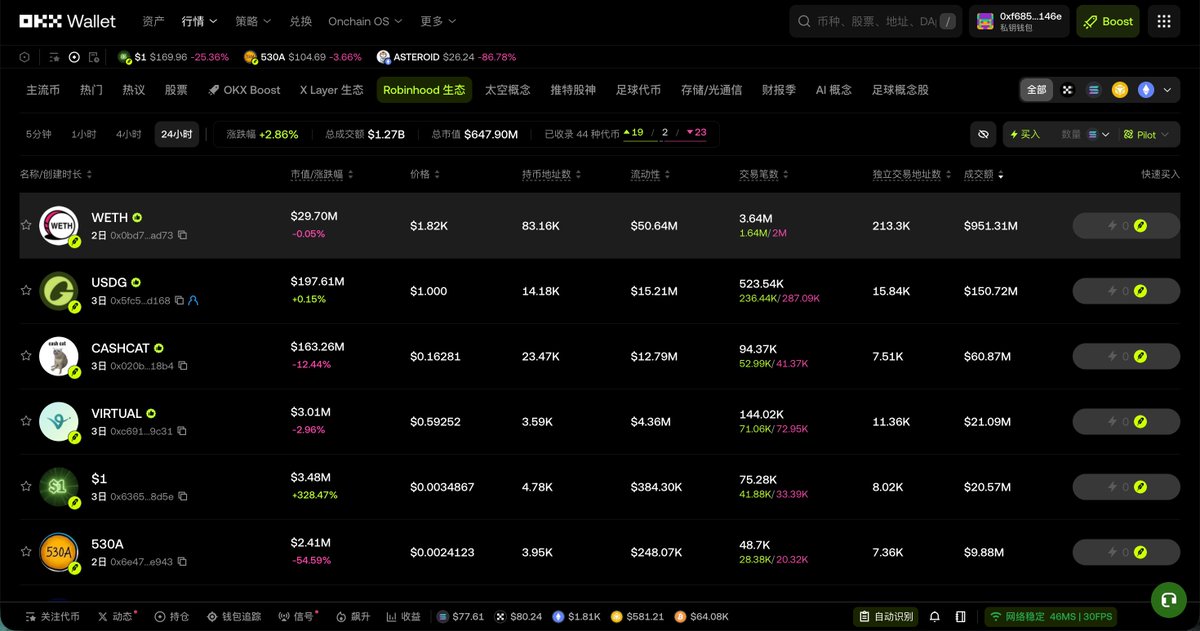Open 关注代币 in bottom bar
This screenshot has width=1200, height=631.
point(52,617)
